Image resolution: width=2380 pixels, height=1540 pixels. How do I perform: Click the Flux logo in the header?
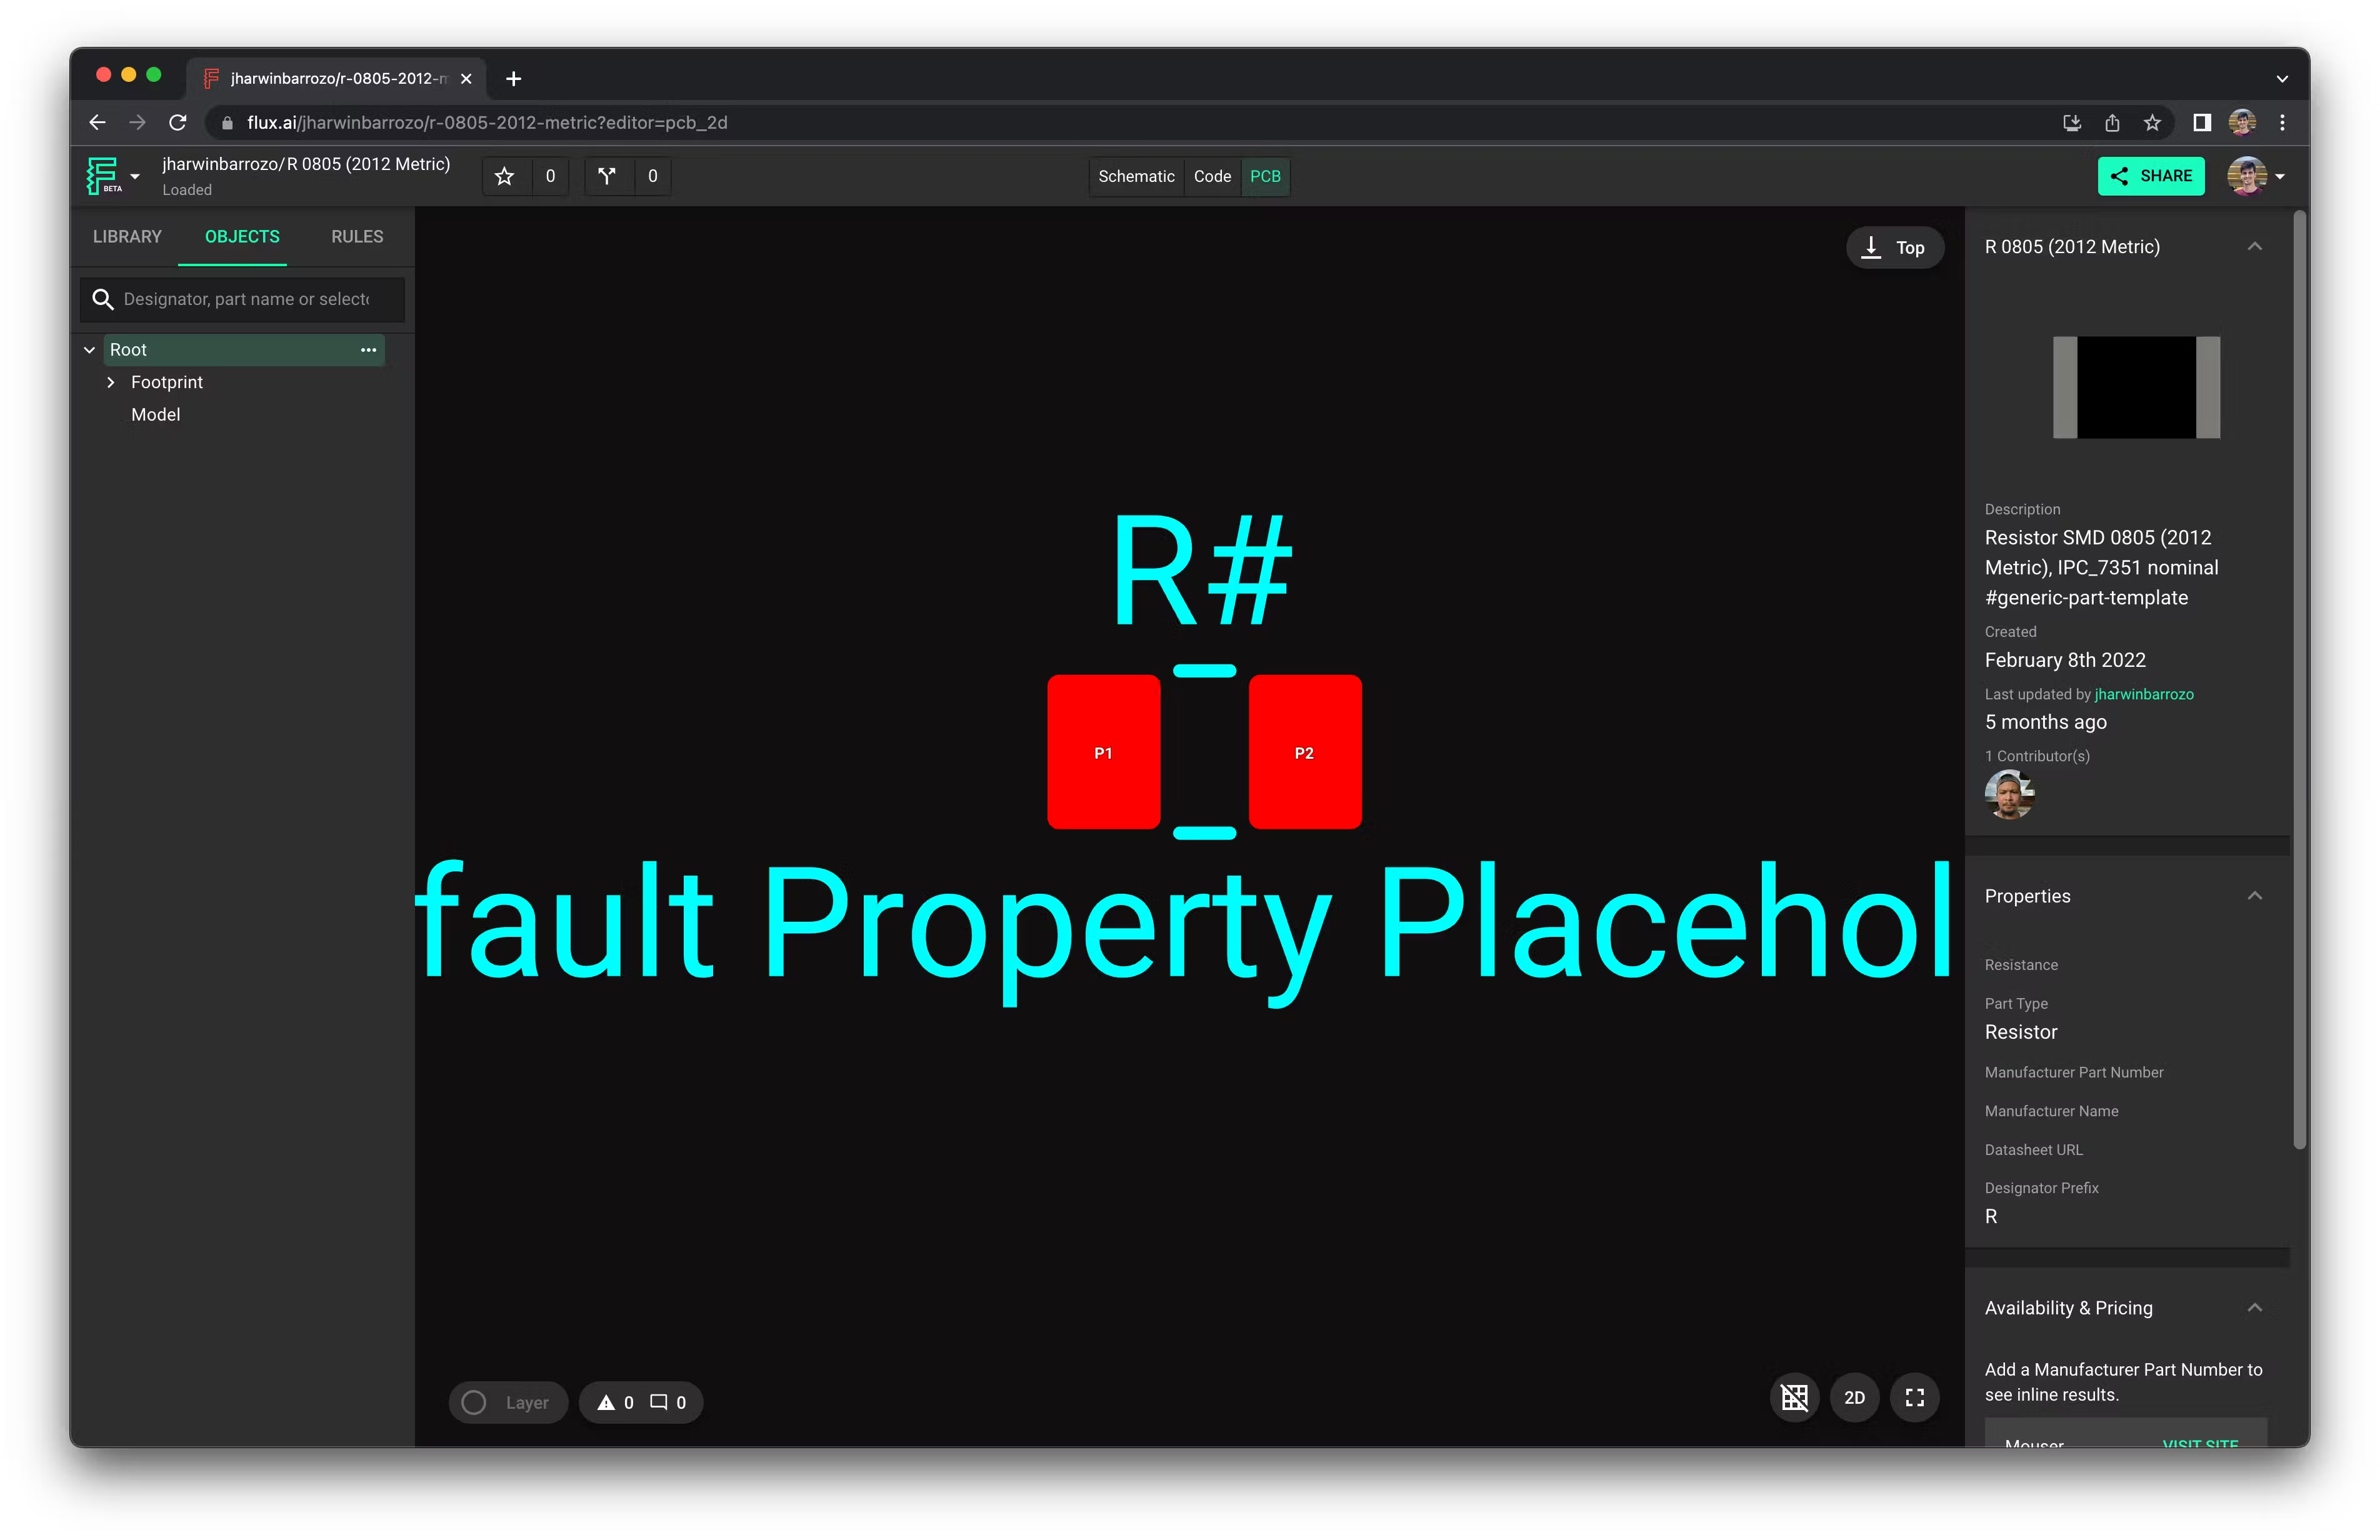click(103, 176)
